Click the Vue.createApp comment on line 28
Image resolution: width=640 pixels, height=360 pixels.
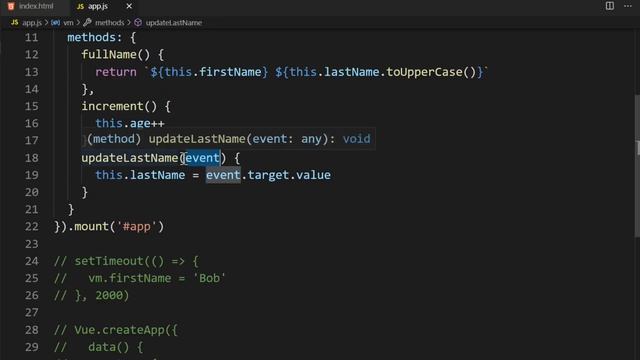(x=116, y=330)
